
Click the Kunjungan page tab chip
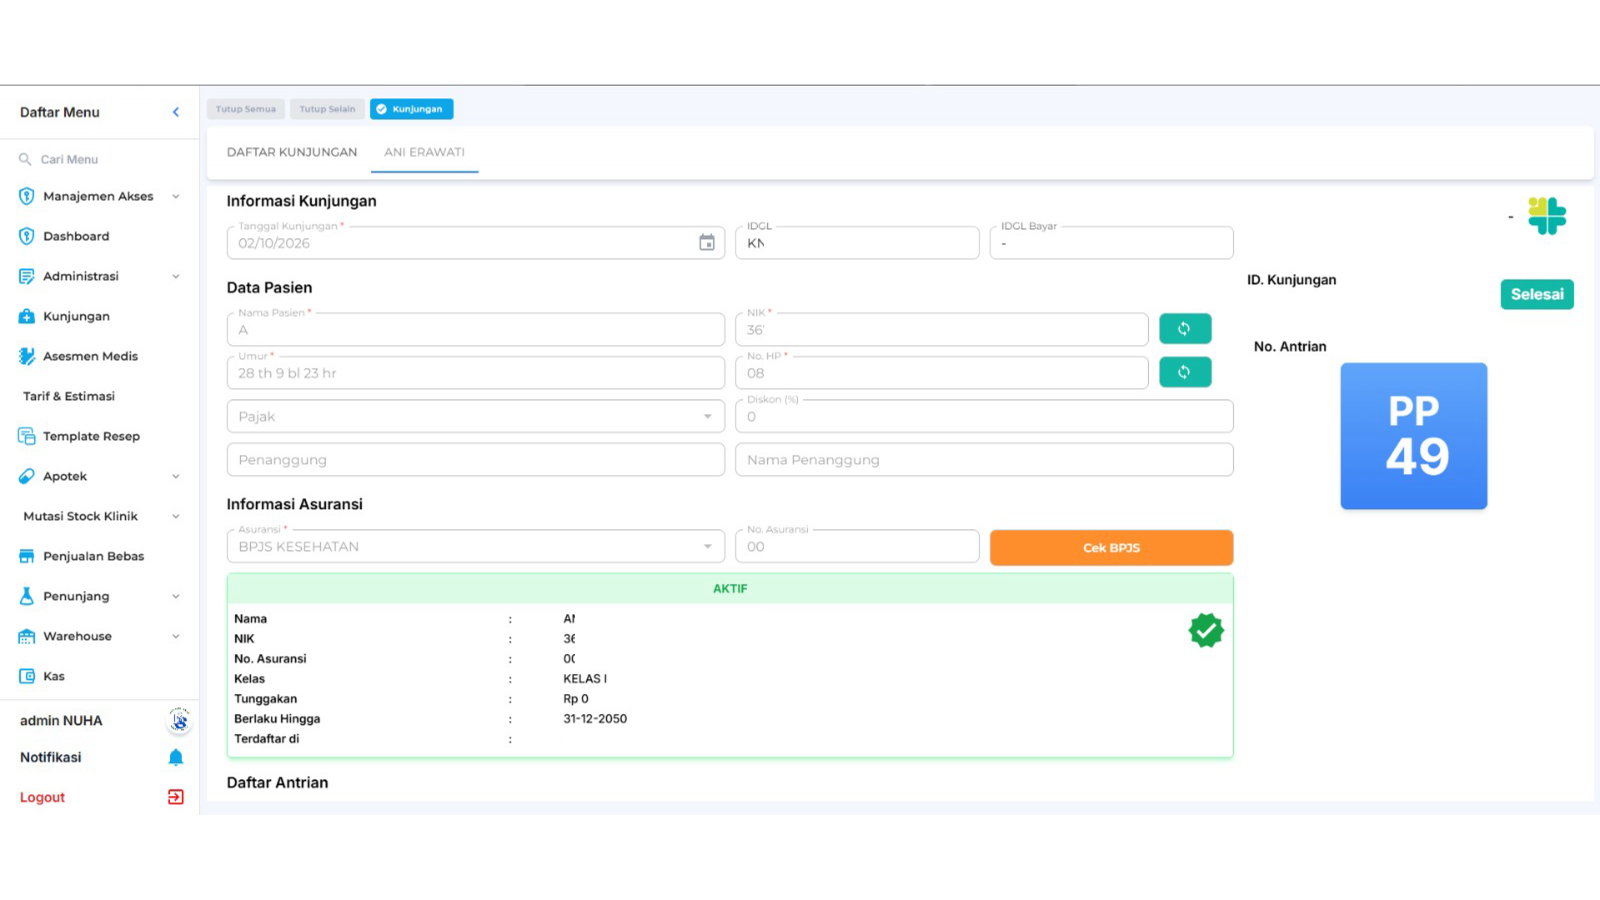click(412, 109)
